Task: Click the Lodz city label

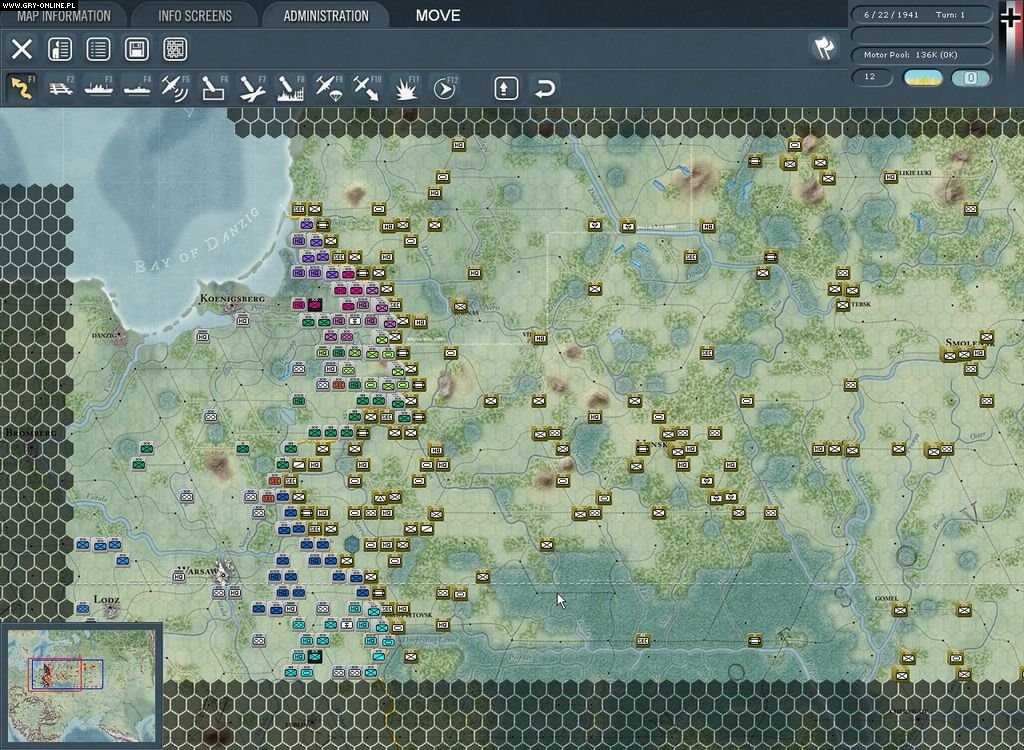Action: 106,599
